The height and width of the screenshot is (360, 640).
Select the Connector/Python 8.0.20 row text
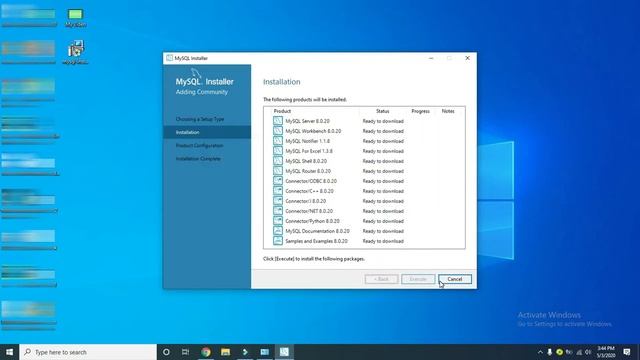[x=312, y=221]
